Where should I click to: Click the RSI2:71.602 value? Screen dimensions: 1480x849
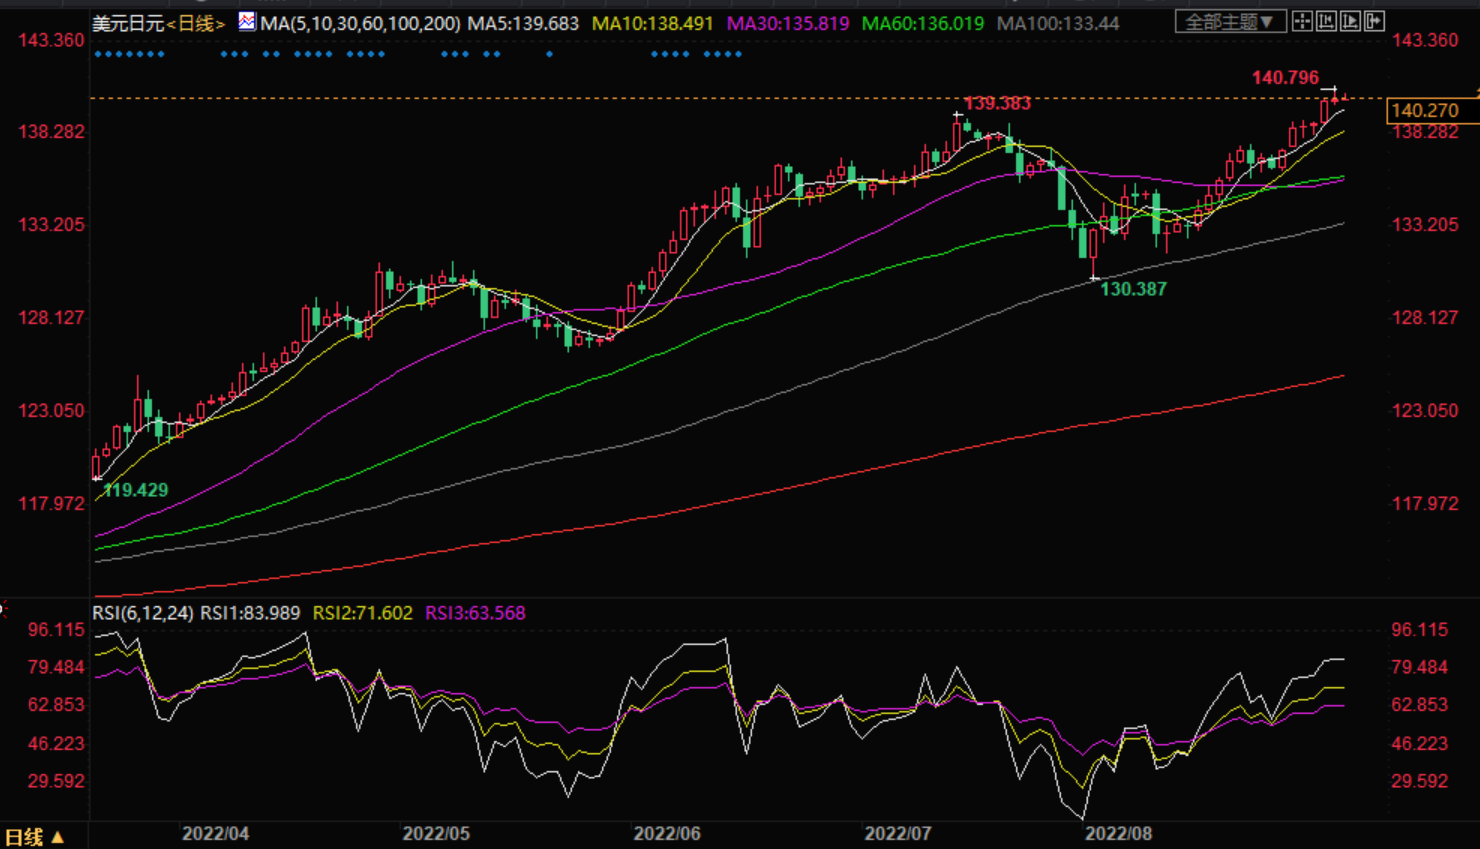coord(363,613)
